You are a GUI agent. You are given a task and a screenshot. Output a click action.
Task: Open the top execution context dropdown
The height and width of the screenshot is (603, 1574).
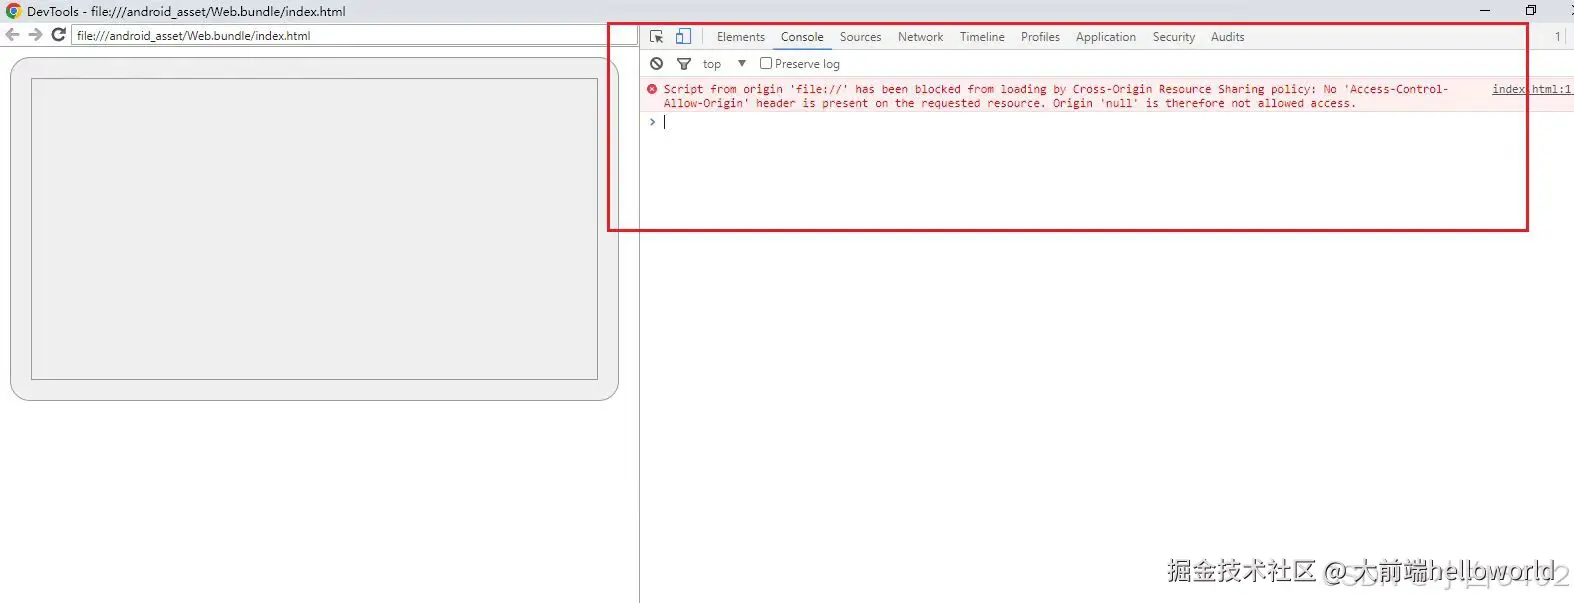click(725, 64)
